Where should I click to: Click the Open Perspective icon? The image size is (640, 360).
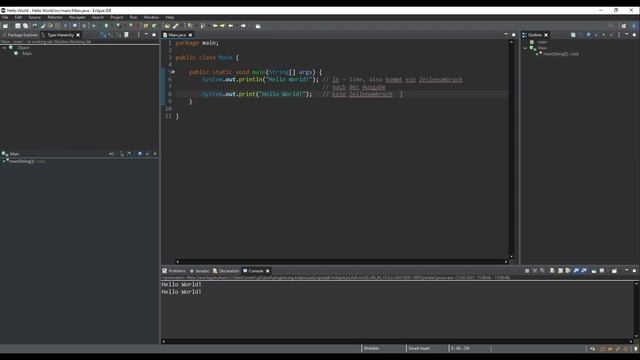tap(623, 26)
